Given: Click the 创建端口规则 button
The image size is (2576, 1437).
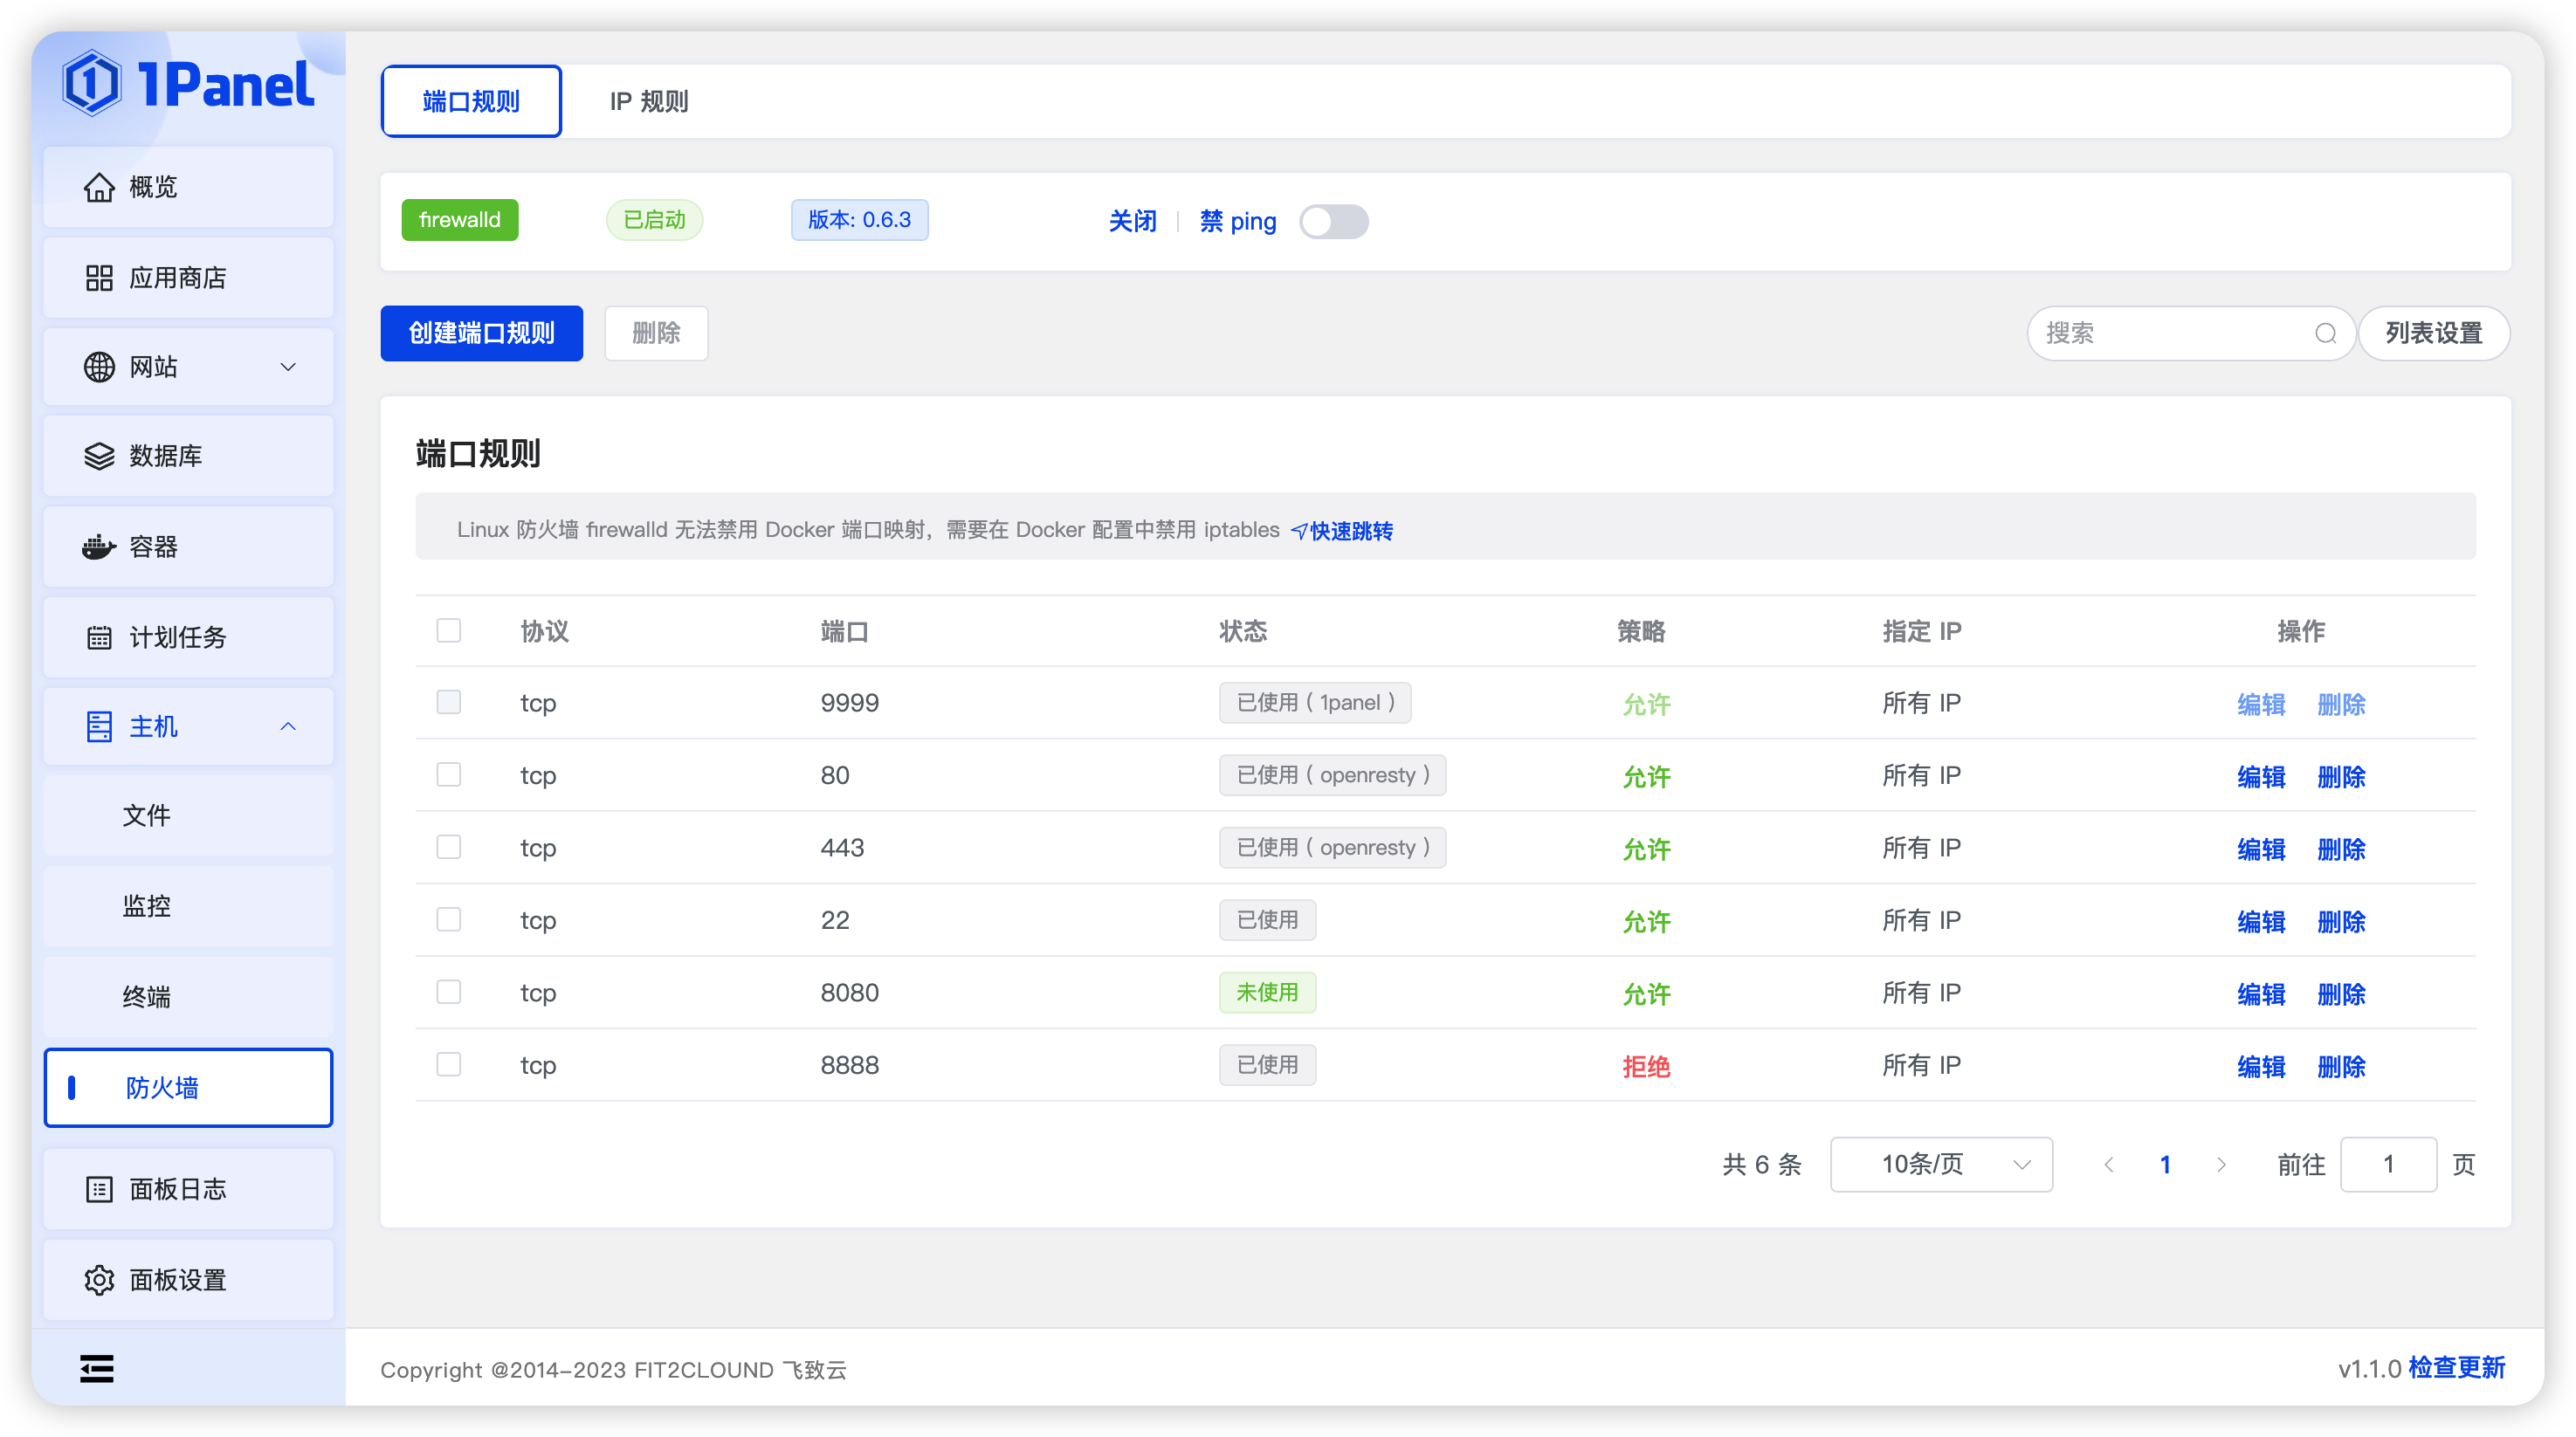Looking at the screenshot, I should (x=481, y=333).
